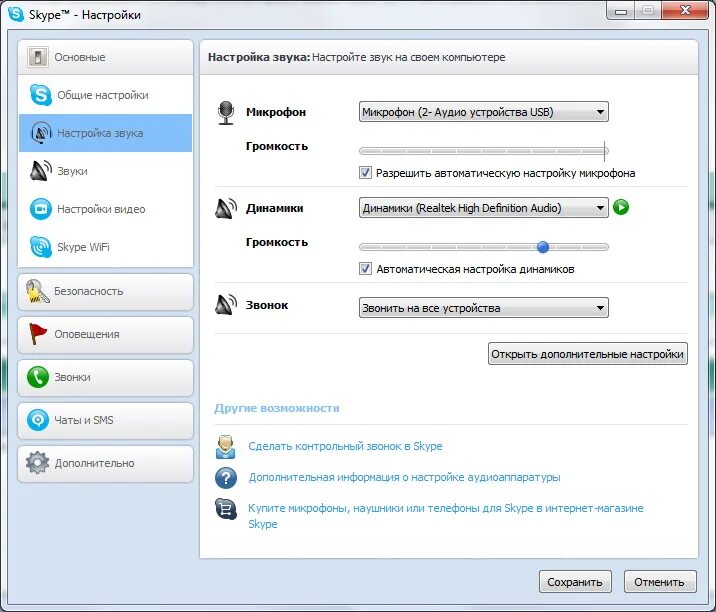Screen dimensions: 716x612
Task: Open the Оповещения section
Action: pos(105,334)
